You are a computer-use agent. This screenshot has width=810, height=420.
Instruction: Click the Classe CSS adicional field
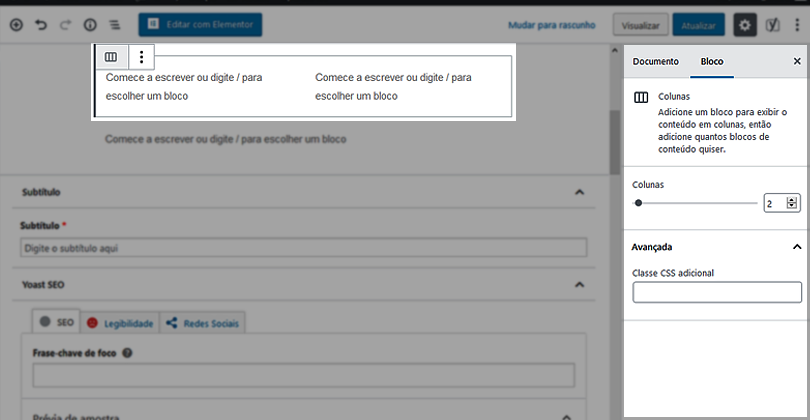click(717, 292)
